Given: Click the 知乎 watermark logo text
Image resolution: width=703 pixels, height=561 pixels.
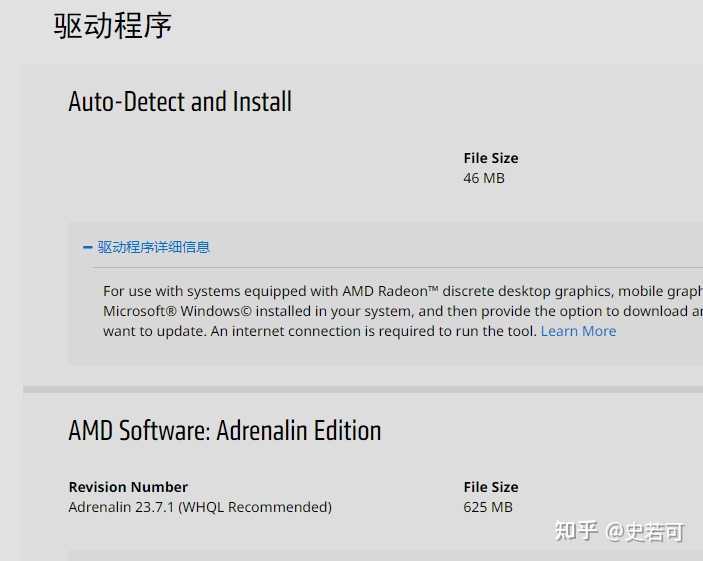Looking at the screenshot, I should point(576,531).
